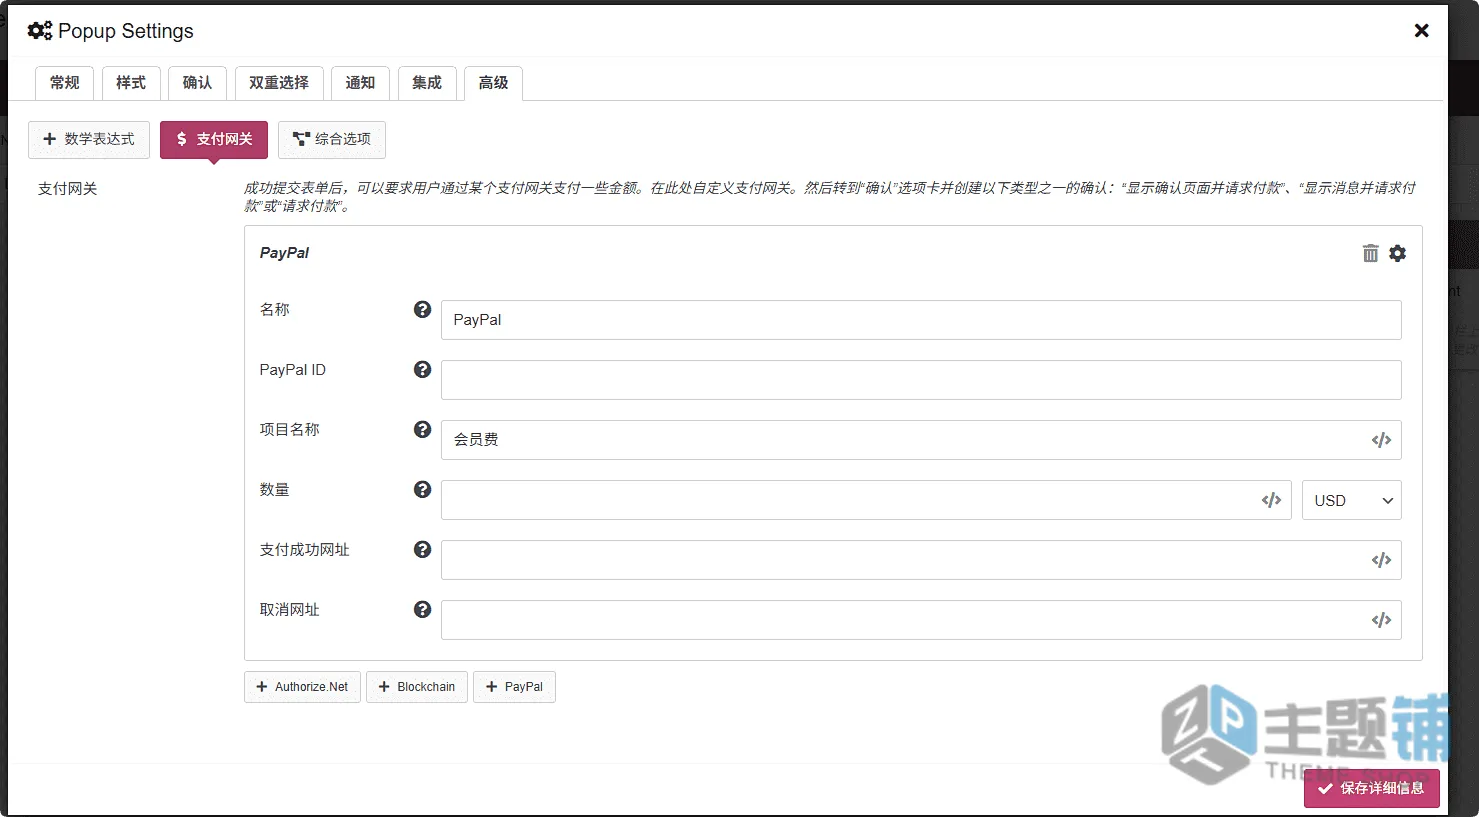Add a Blockchain gateway
The width and height of the screenshot is (1479, 817).
(x=416, y=687)
